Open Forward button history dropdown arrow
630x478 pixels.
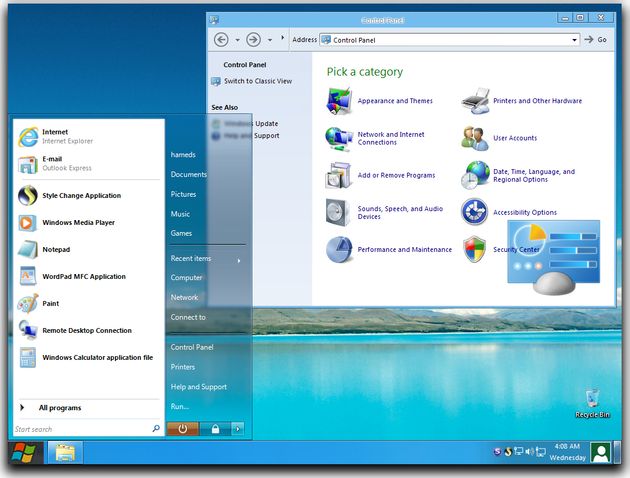(x=270, y=40)
